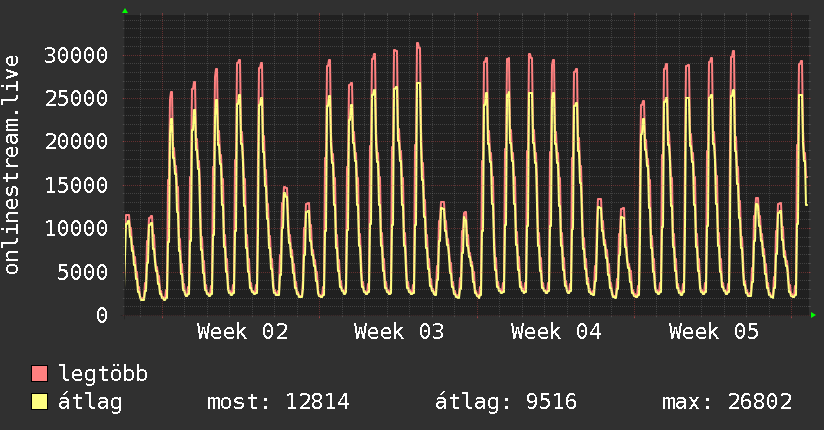Select the Week 05 axis label
Image resolution: width=824 pixels, height=430 pixels.
(x=714, y=332)
